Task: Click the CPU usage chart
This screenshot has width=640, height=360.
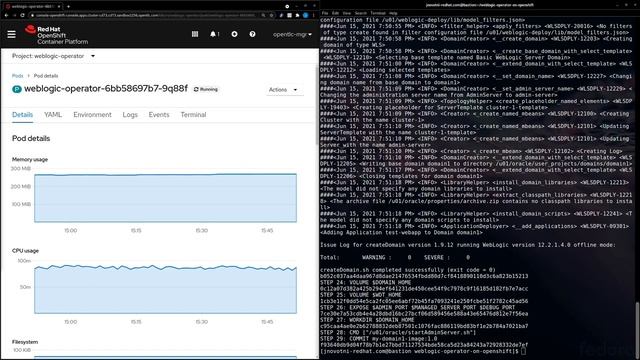Action: [x=165, y=288]
